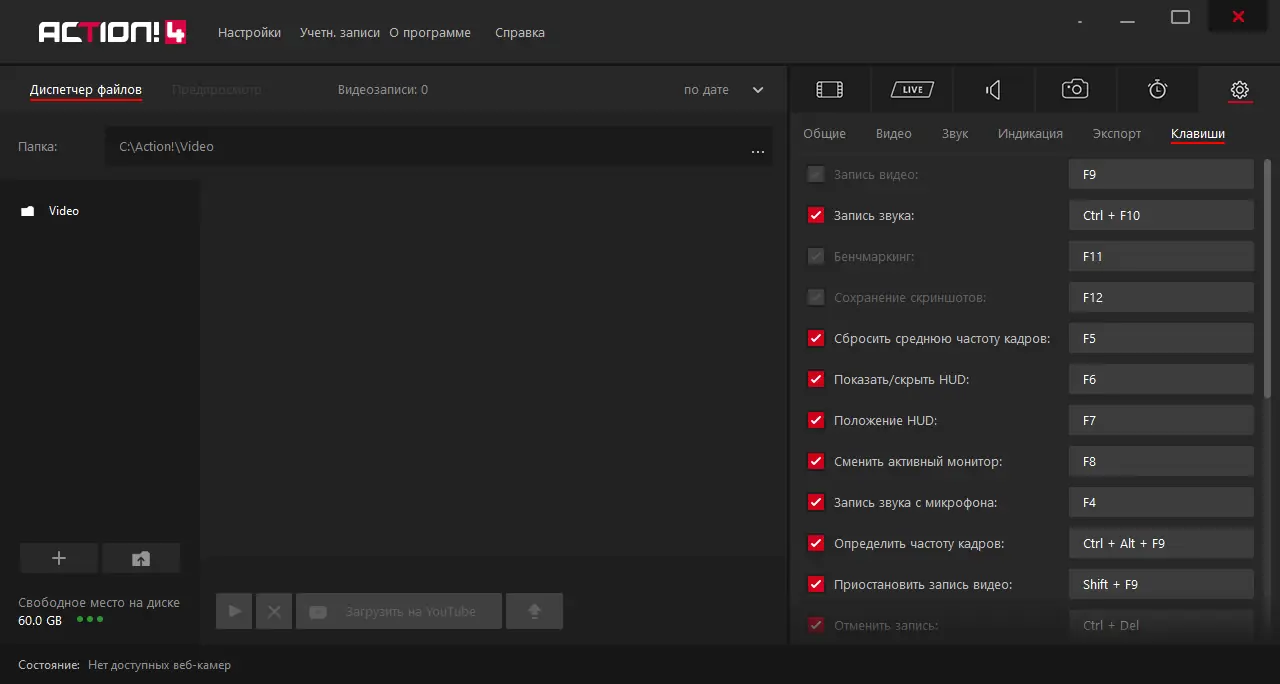Click the Shift + F9 hotkey field
Image resolution: width=1280 pixels, height=684 pixels.
[1161, 584]
